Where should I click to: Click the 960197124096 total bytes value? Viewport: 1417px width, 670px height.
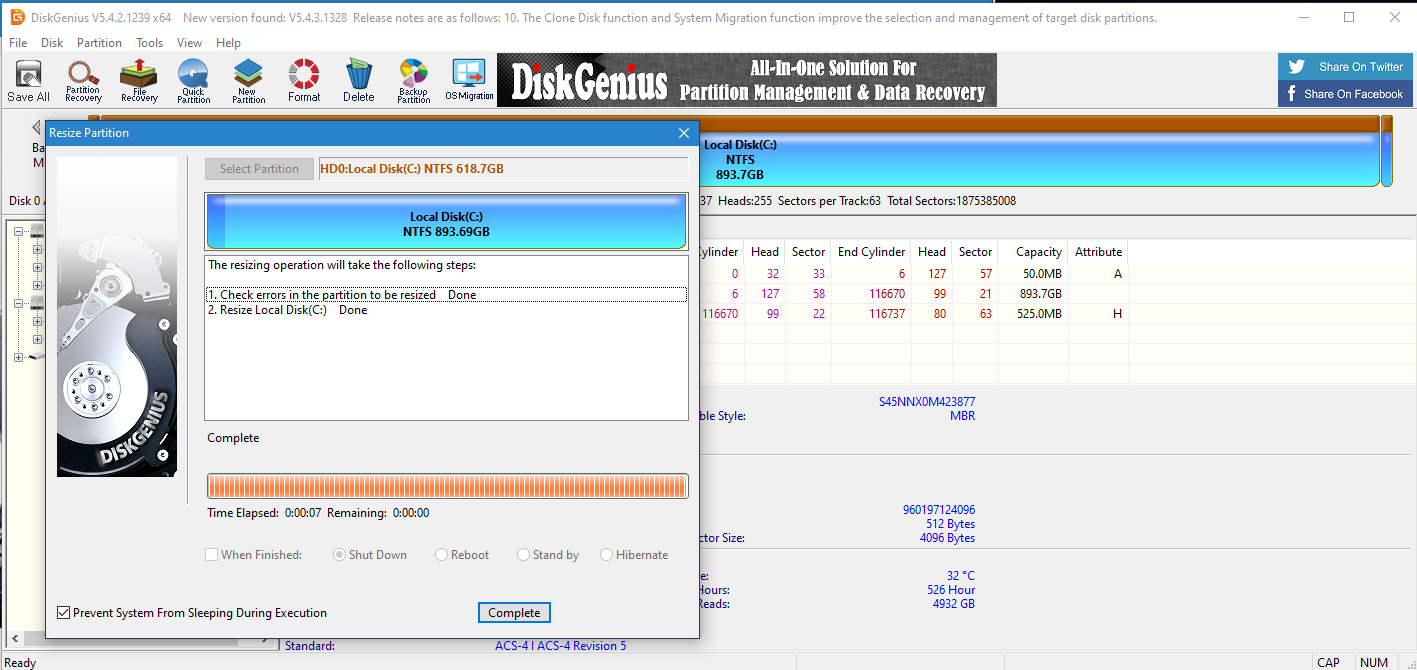pos(939,510)
